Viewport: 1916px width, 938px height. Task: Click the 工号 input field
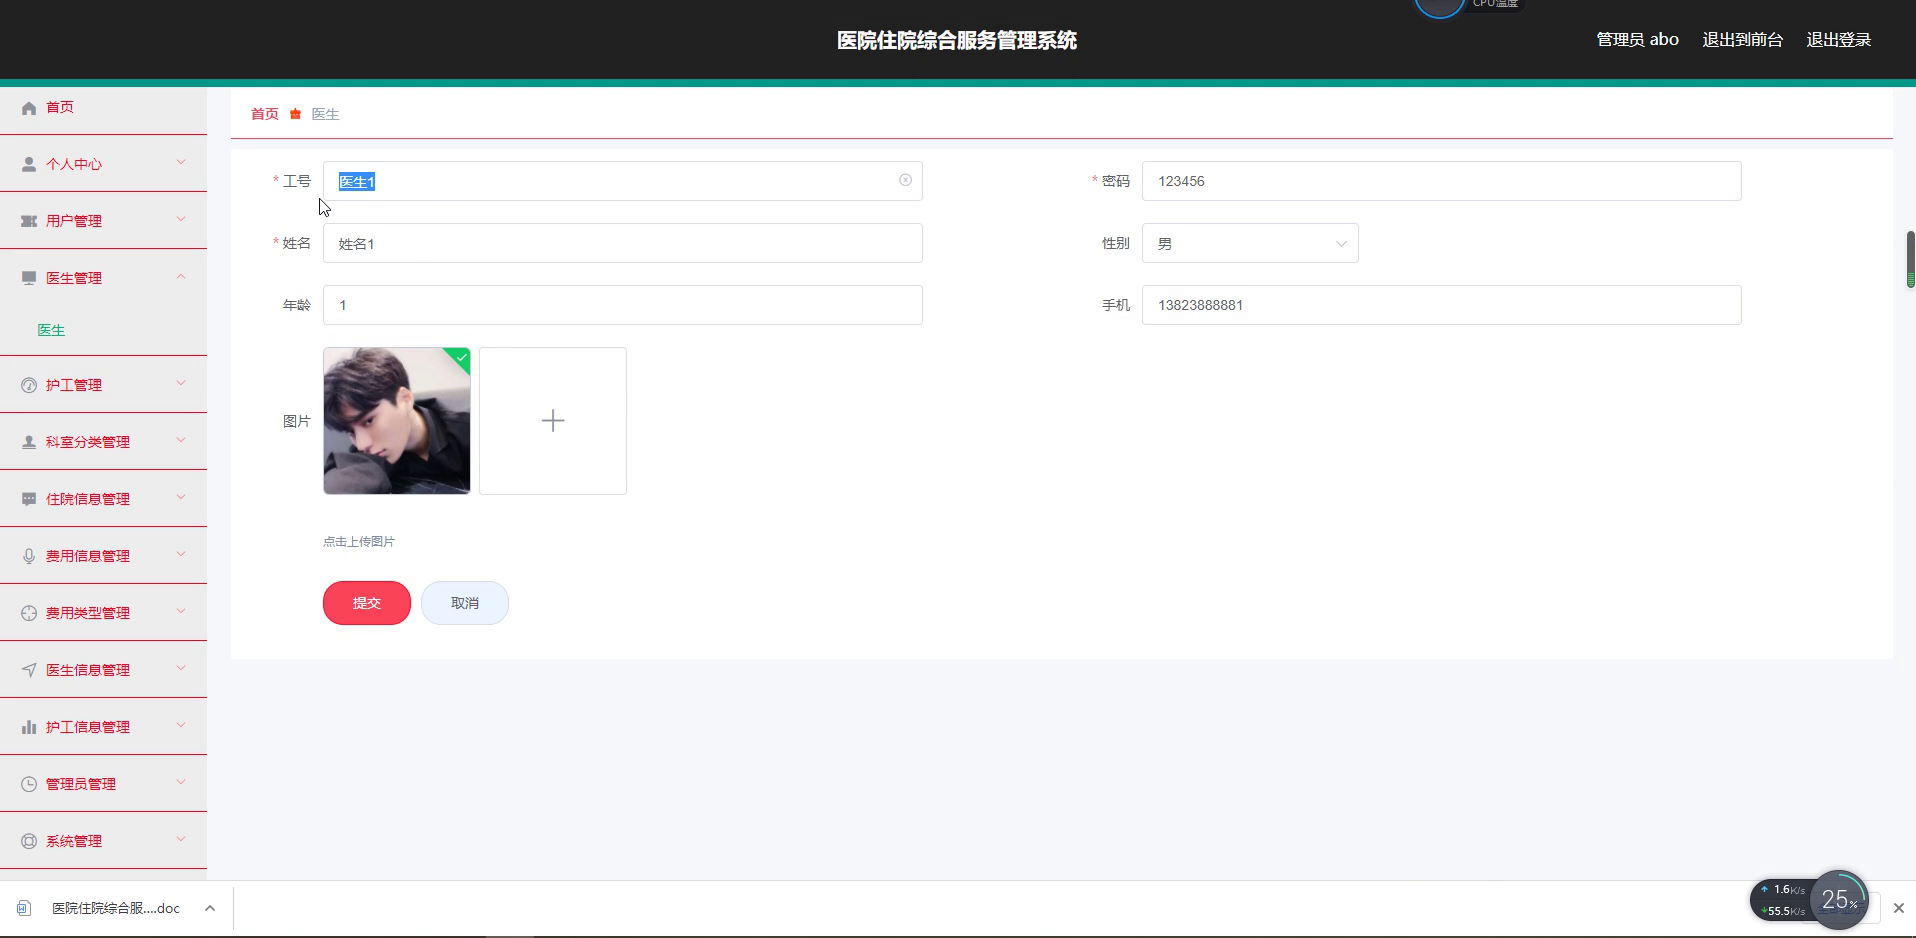point(623,181)
